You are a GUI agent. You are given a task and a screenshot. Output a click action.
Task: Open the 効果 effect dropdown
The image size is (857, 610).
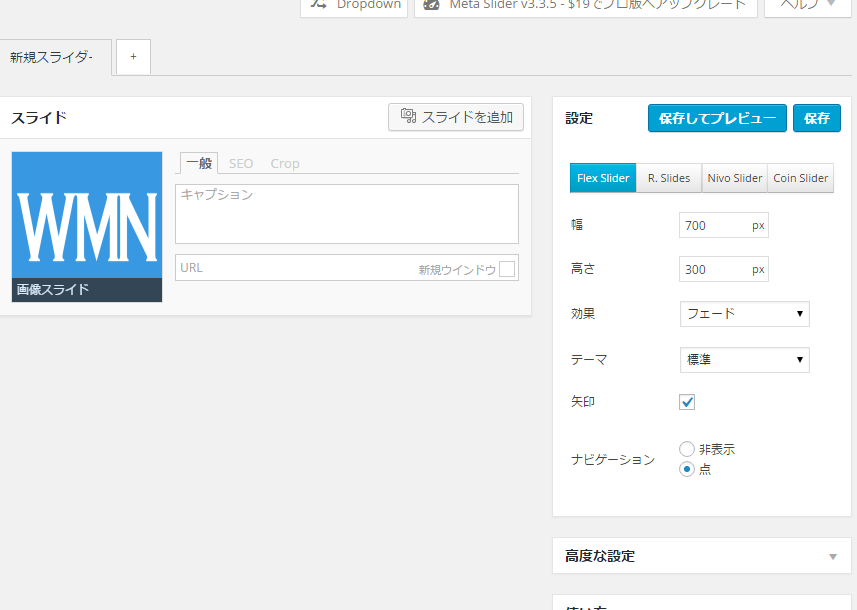click(x=744, y=313)
